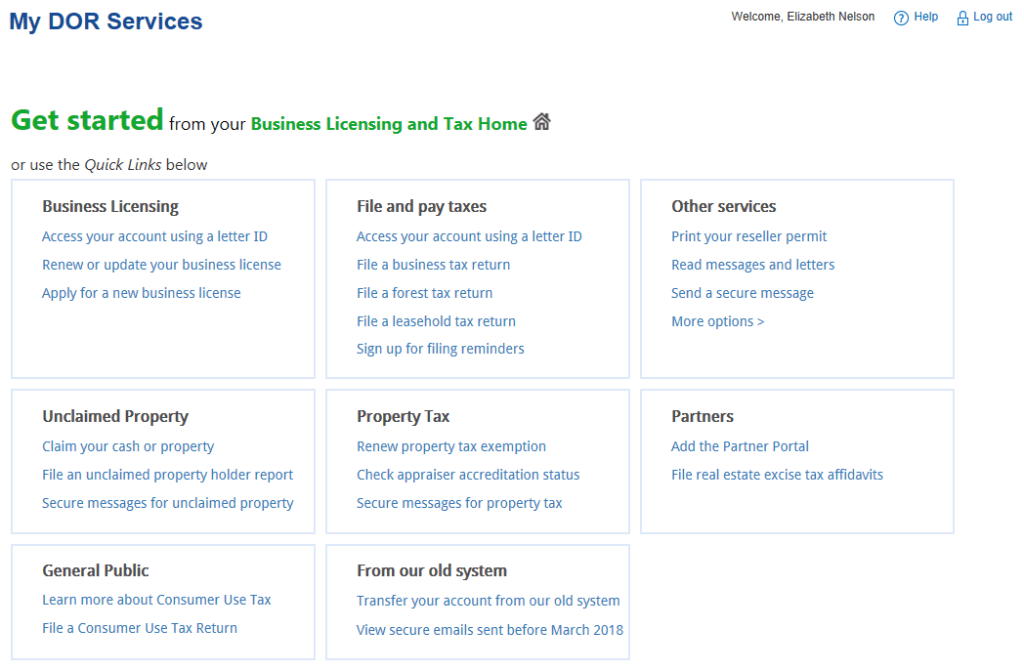The height and width of the screenshot is (671, 1024).
Task: Expand More options under Other services
Action: click(717, 320)
